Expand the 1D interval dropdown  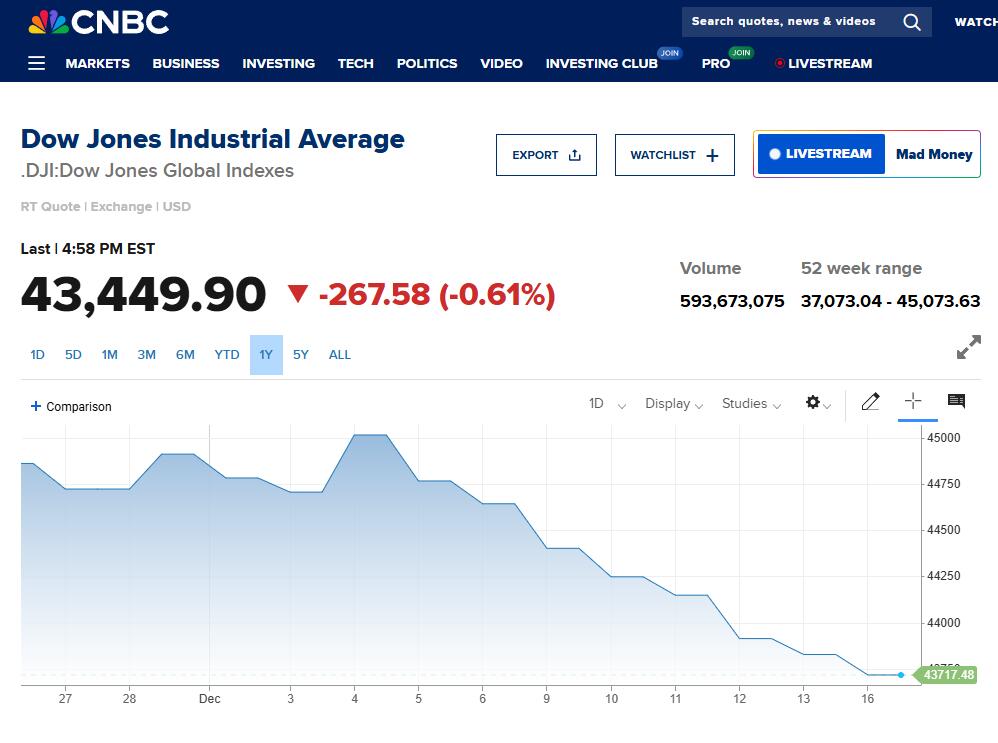coord(607,404)
